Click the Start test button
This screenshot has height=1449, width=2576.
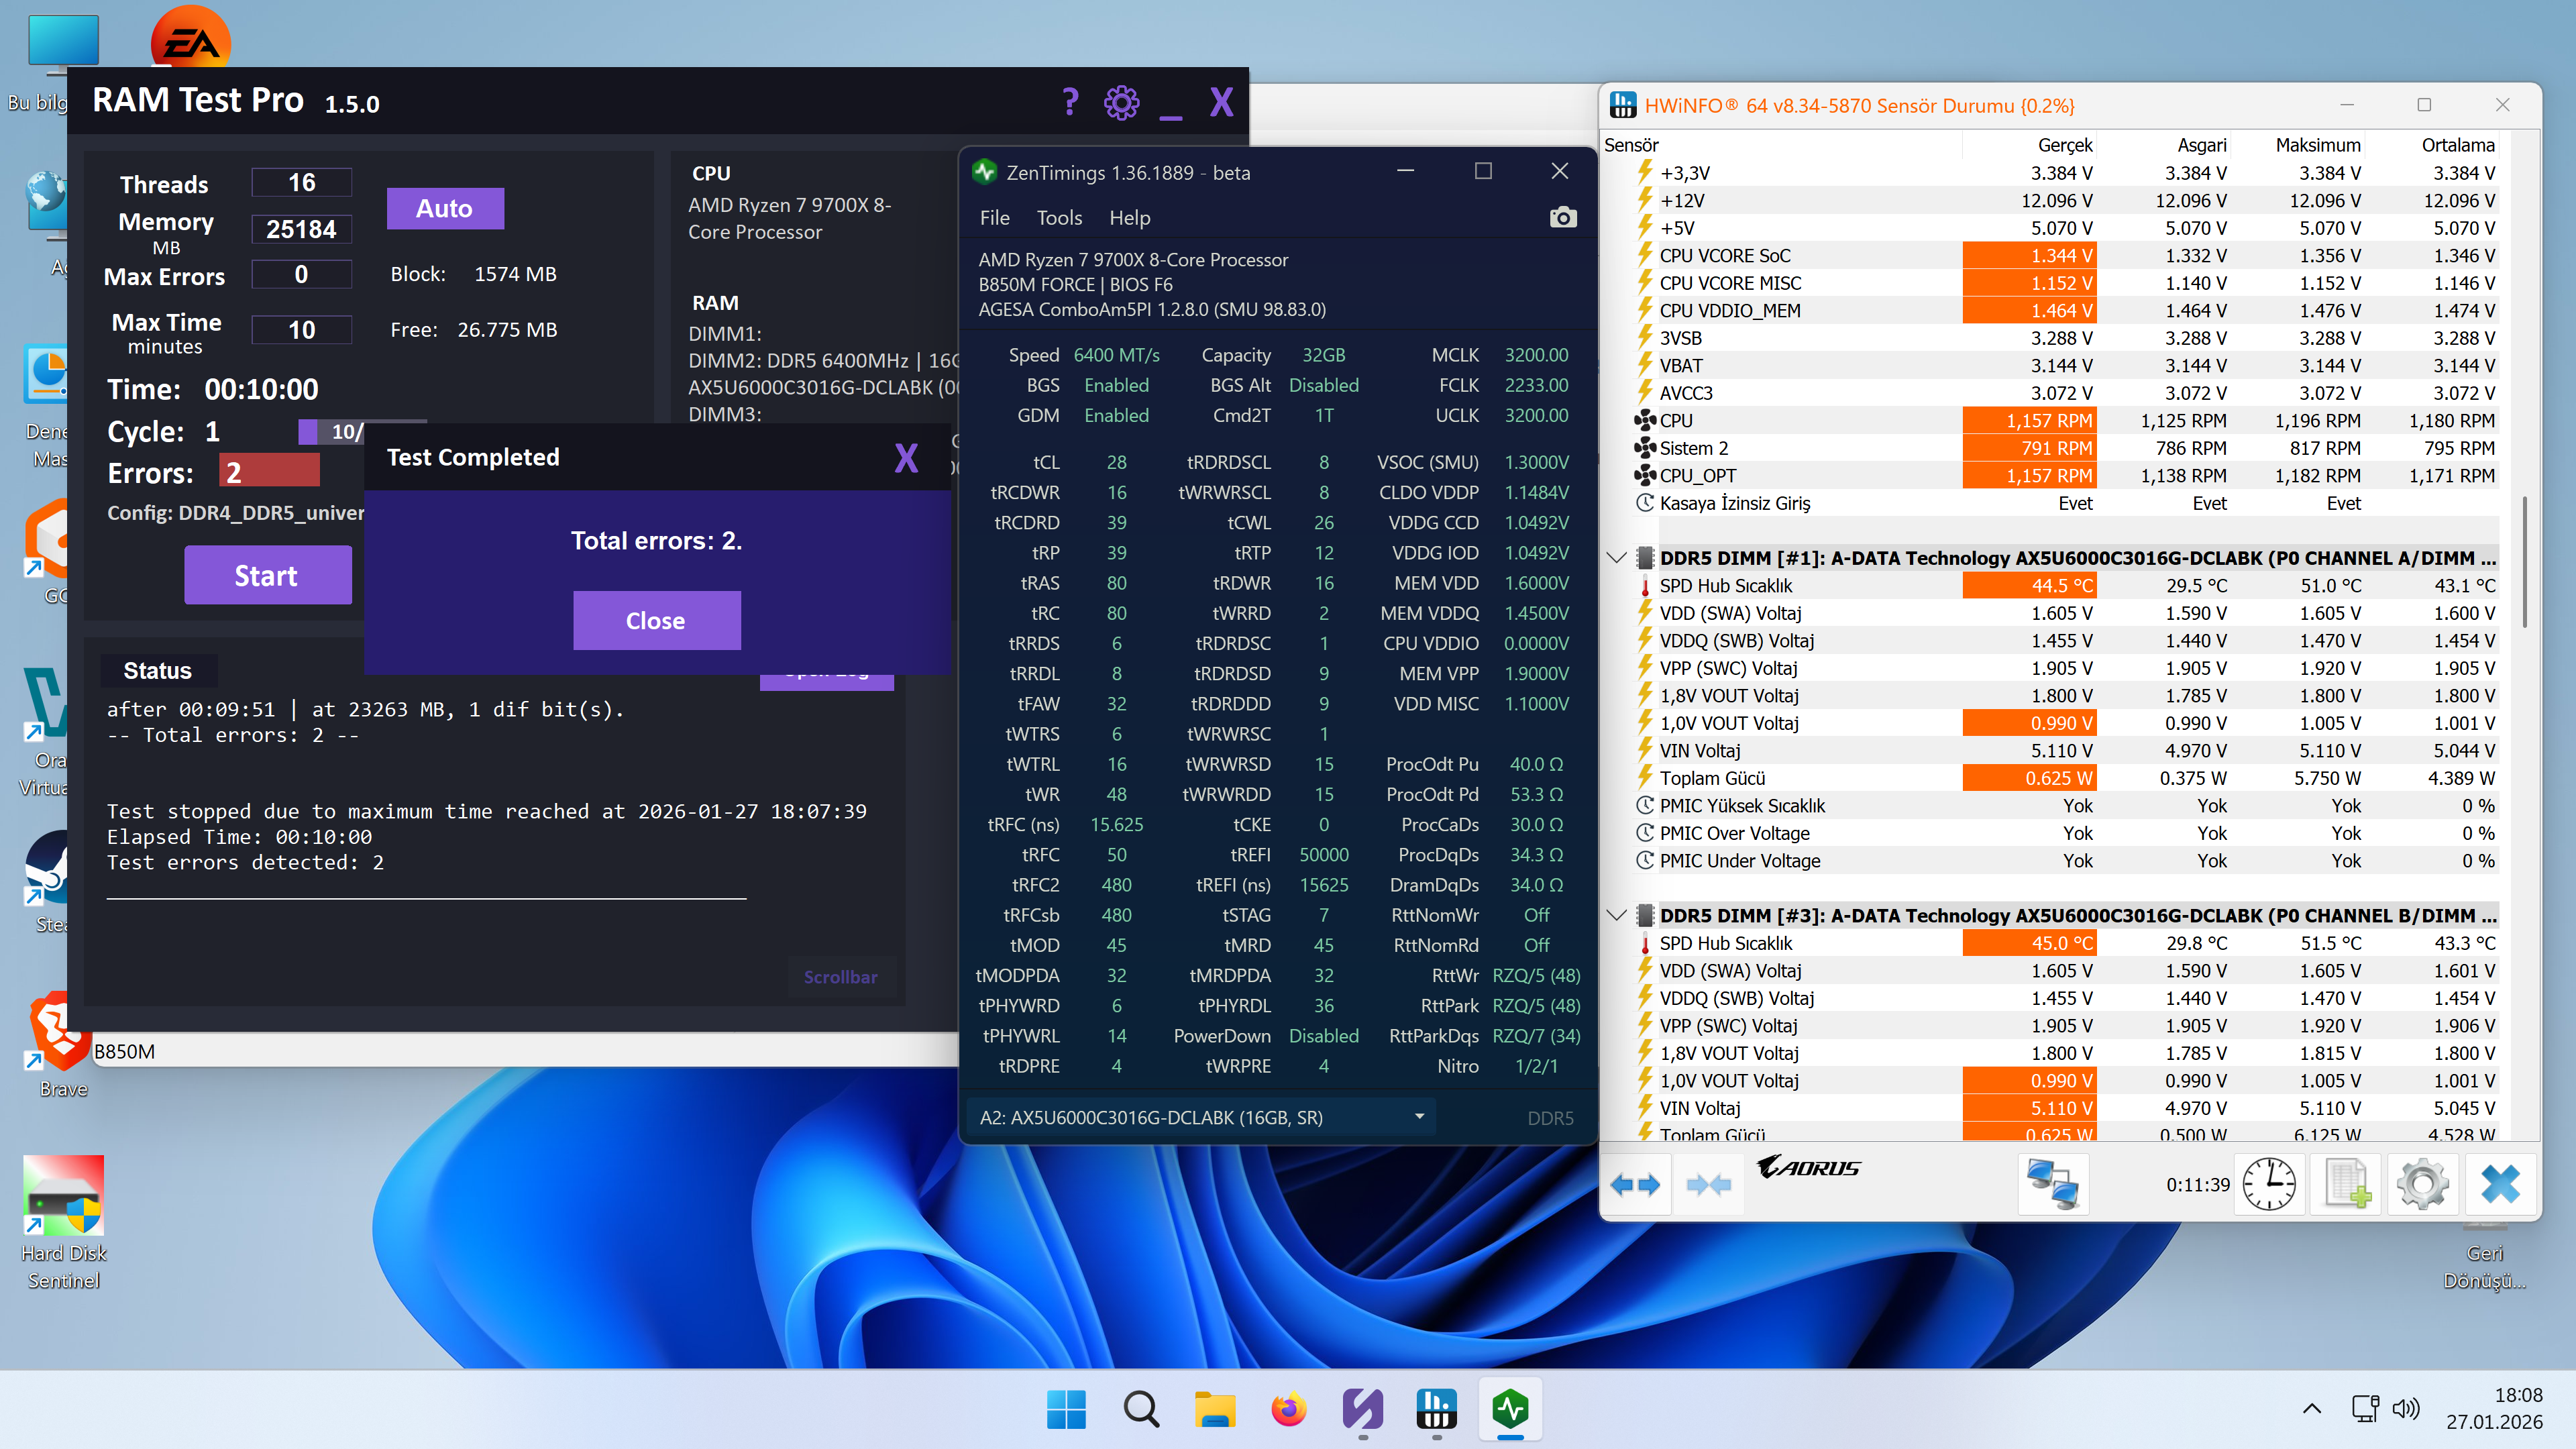tap(267, 575)
